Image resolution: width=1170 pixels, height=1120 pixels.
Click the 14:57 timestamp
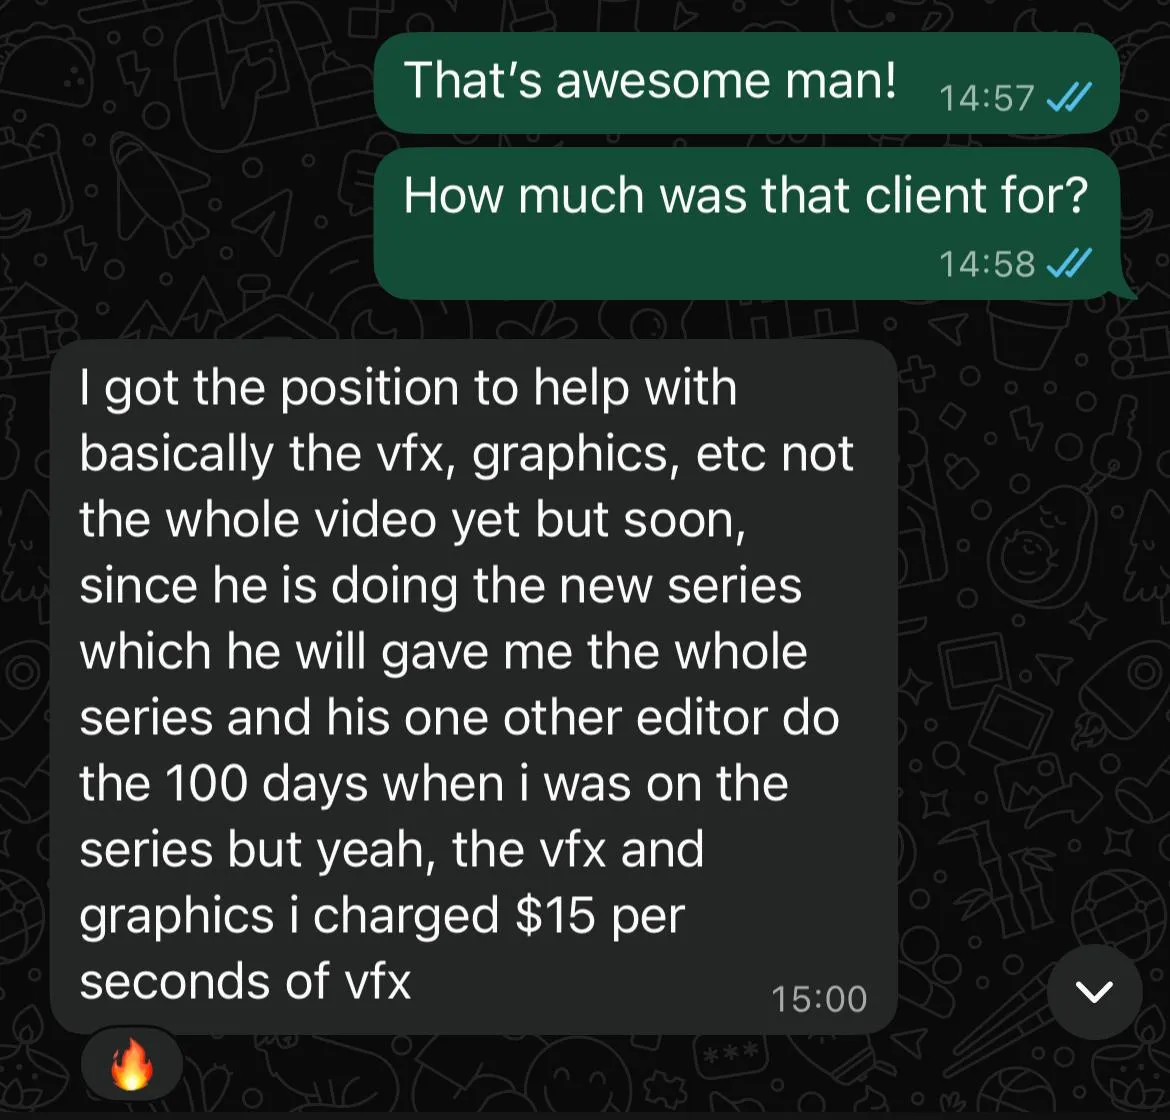pos(986,98)
